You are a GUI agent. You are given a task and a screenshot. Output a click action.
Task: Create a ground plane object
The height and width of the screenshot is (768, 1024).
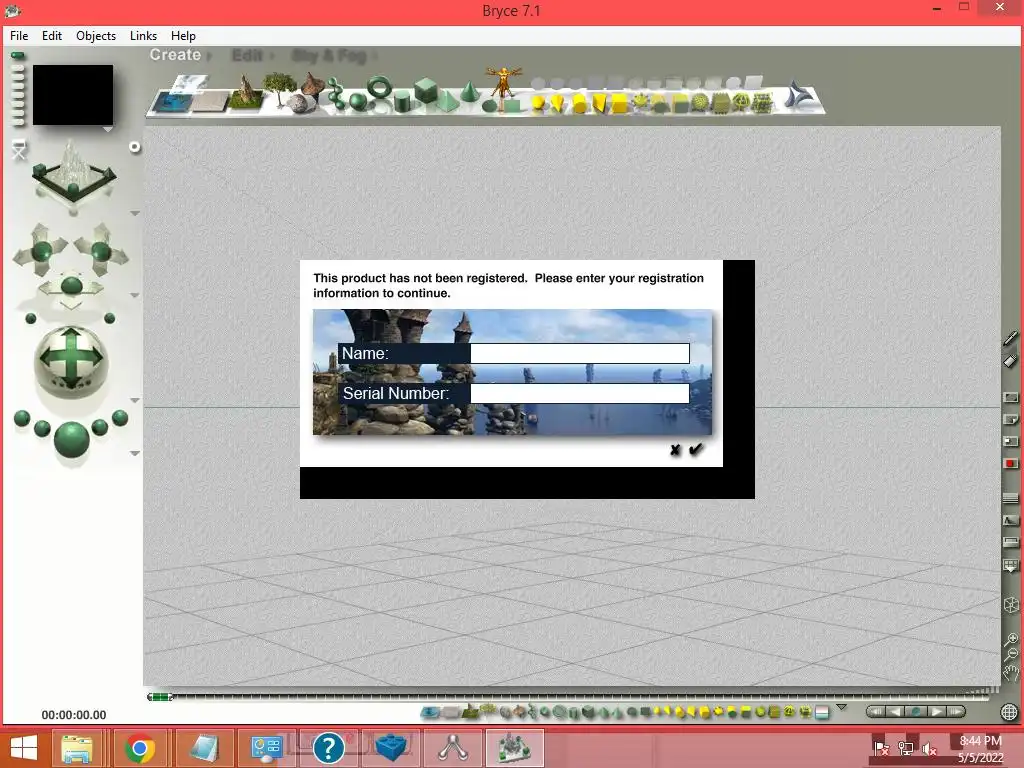tap(210, 102)
